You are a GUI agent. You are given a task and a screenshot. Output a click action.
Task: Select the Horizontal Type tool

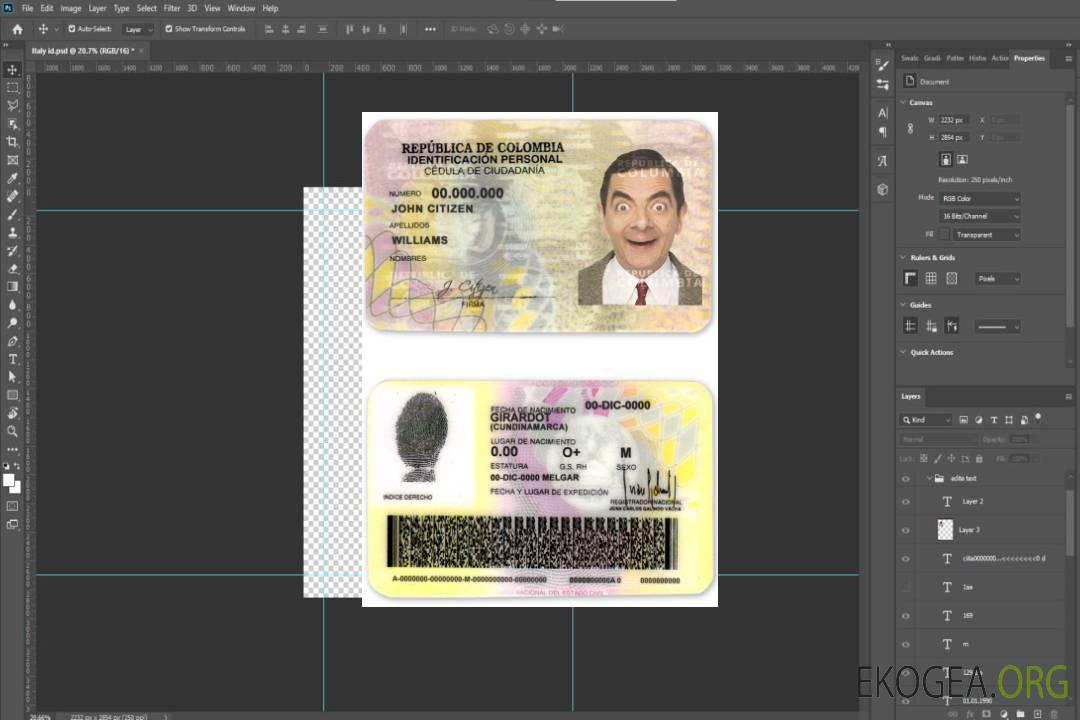(x=12, y=359)
